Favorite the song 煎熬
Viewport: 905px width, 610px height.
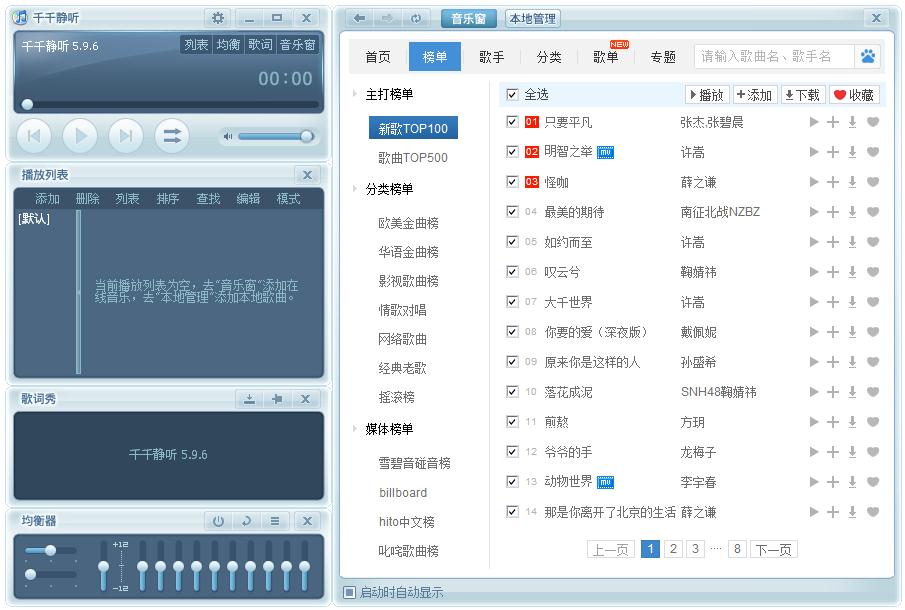[x=873, y=422]
